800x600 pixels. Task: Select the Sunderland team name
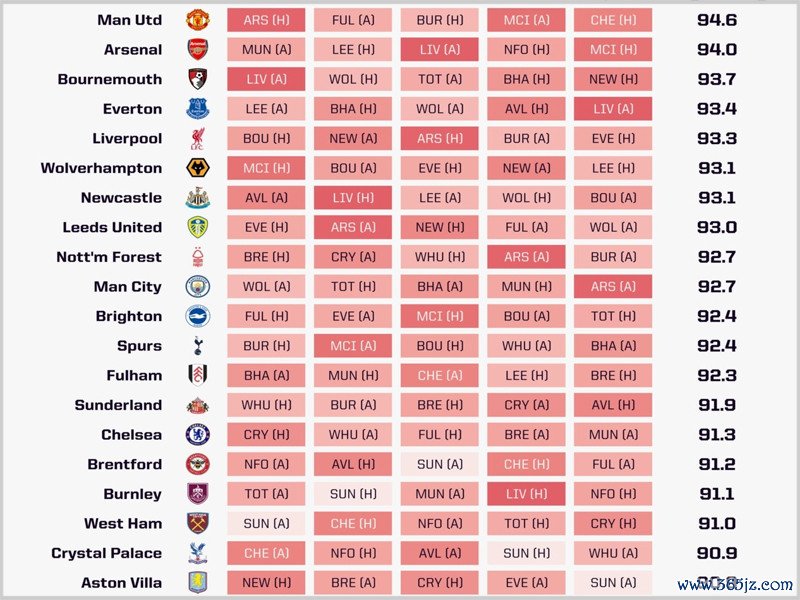pos(118,405)
